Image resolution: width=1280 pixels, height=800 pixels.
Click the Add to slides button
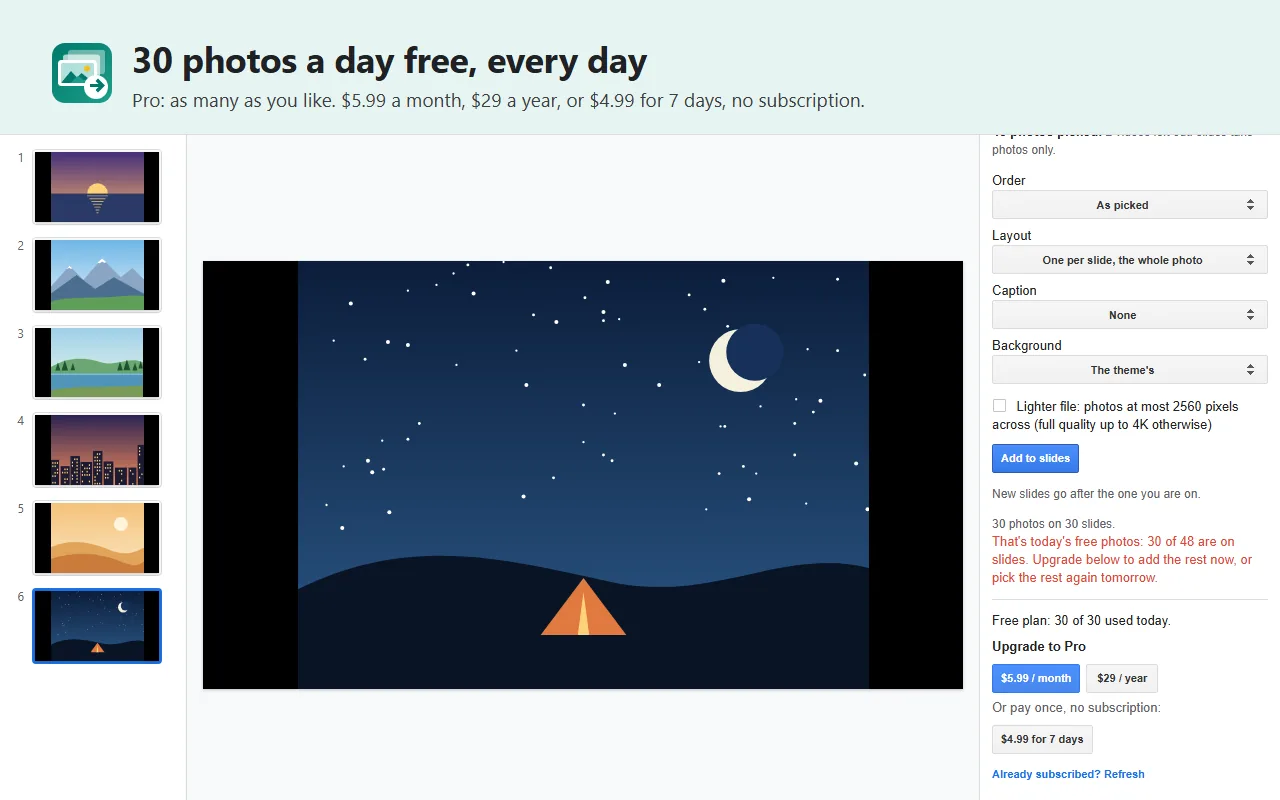(1035, 458)
